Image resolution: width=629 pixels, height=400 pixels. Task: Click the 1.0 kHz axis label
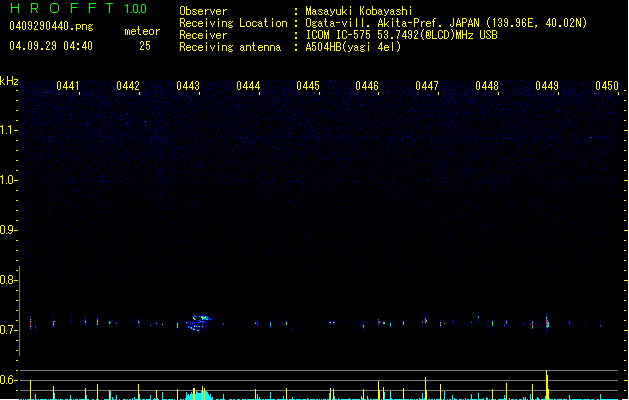tap(9, 180)
